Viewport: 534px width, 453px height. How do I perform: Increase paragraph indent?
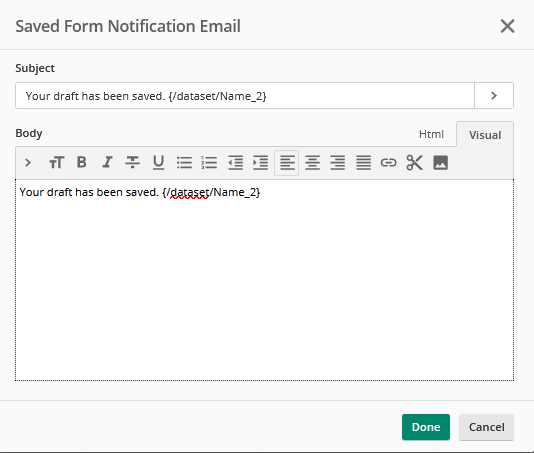[x=261, y=163]
